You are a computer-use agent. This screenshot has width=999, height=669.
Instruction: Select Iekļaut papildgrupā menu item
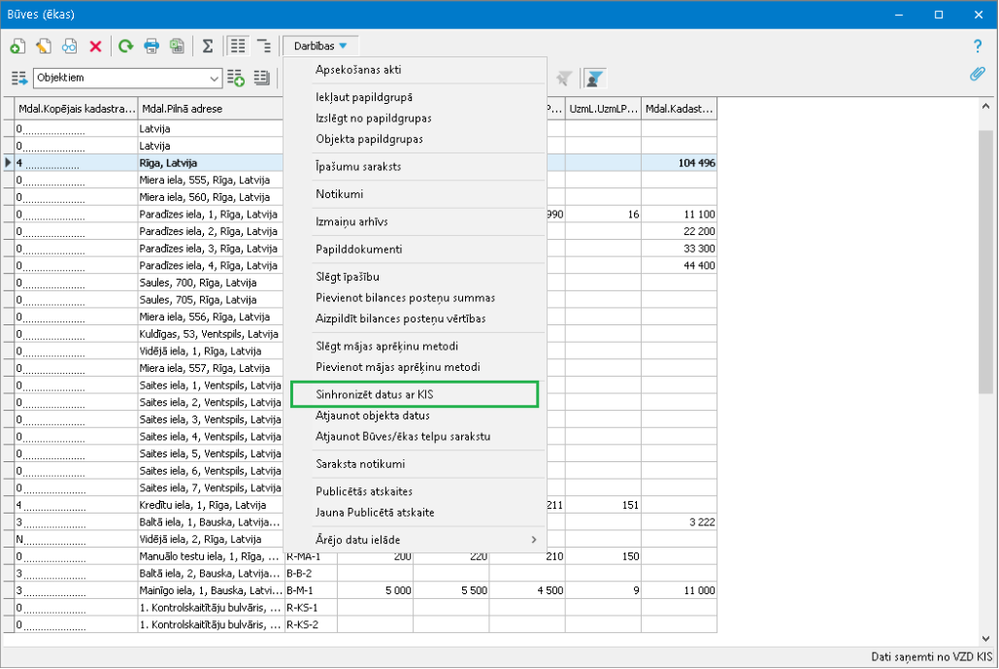coord(415,97)
